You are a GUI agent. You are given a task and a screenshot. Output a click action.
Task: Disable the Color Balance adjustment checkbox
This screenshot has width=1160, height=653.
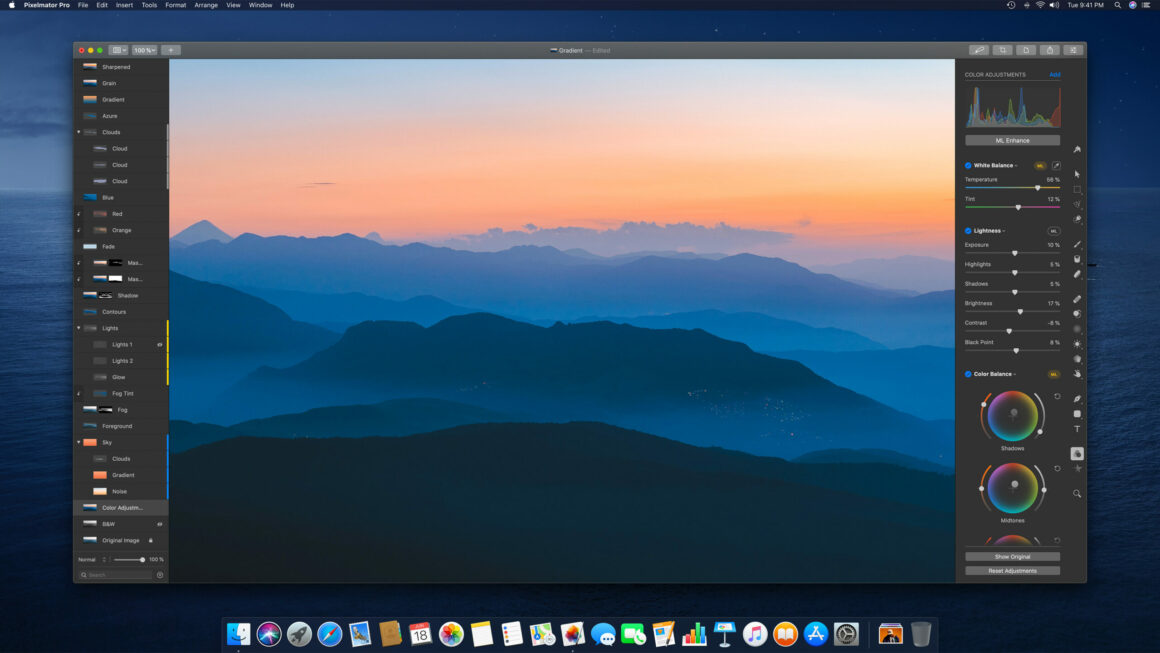click(x=967, y=373)
